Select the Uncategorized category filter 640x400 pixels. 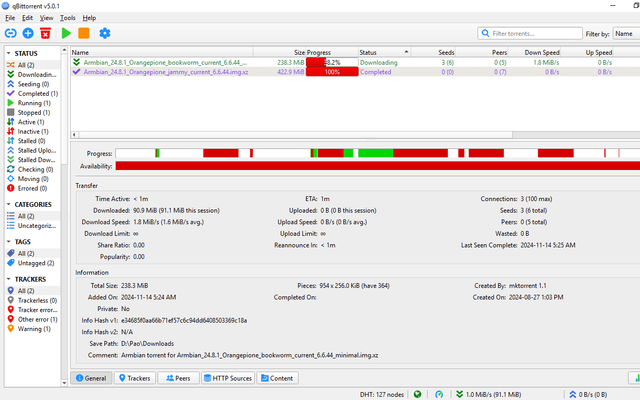[x=33, y=226]
